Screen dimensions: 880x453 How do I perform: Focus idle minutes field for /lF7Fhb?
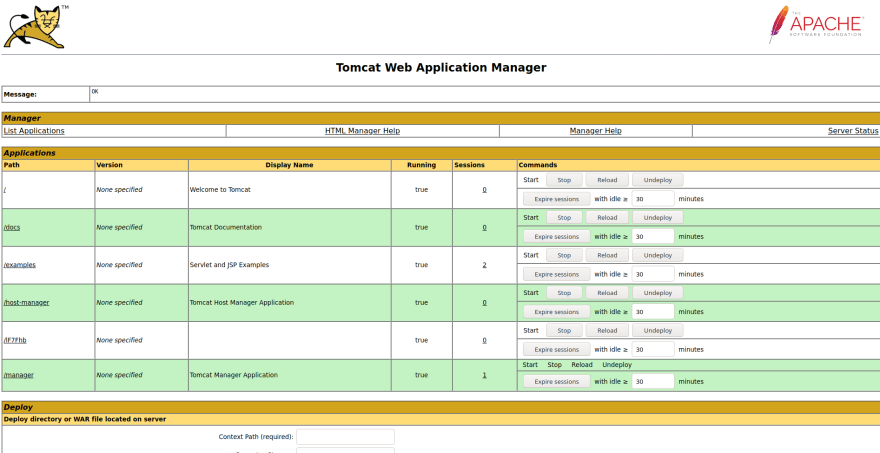[653, 349]
